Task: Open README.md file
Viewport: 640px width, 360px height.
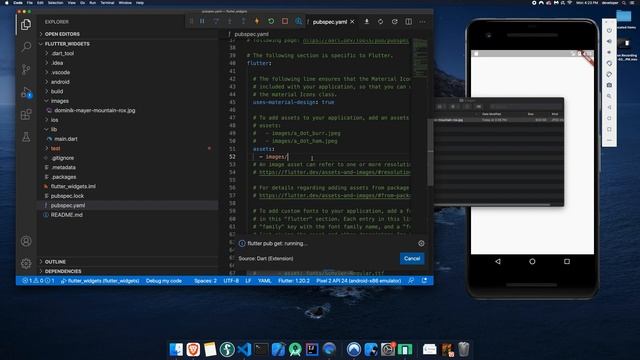Action: coord(67,215)
